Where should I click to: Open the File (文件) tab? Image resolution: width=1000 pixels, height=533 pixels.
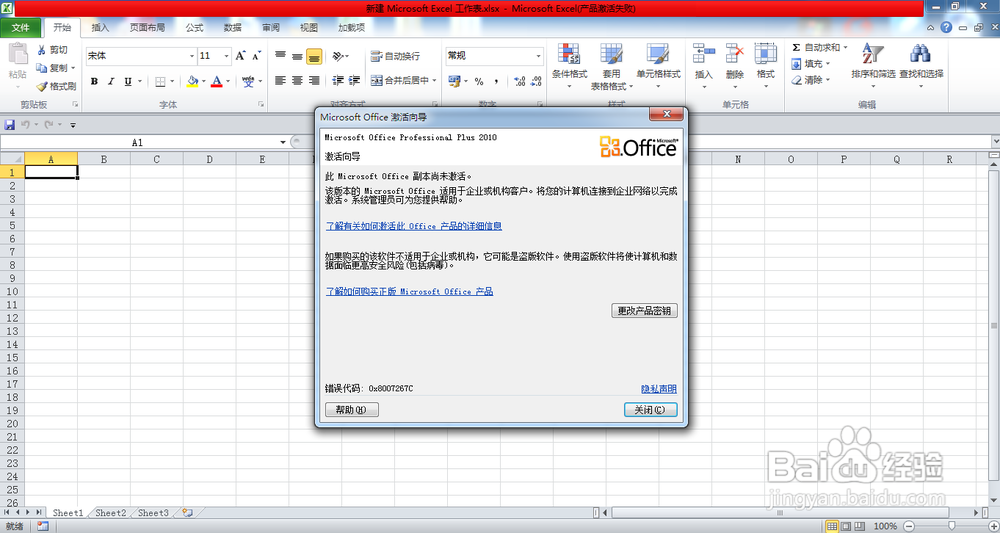pos(21,27)
